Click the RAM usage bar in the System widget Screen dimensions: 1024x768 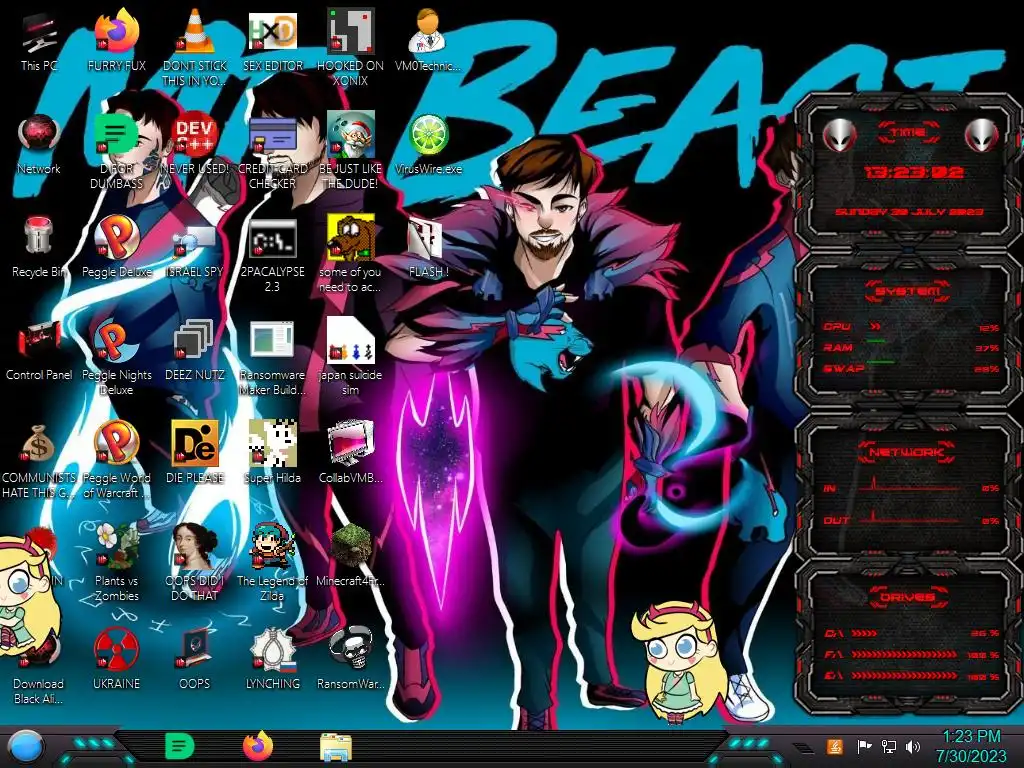click(x=876, y=342)
